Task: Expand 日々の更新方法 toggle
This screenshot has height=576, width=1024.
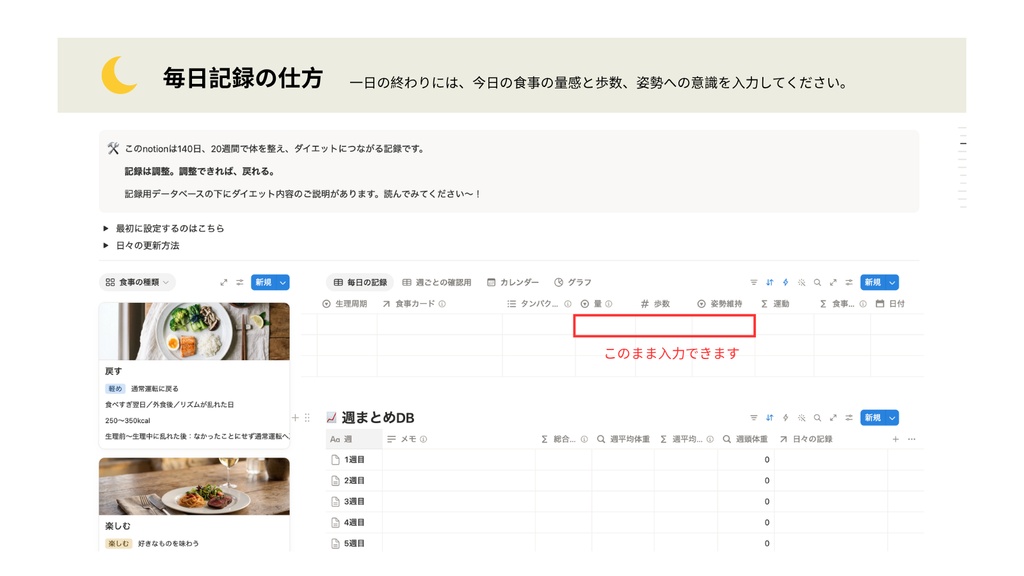Action: point(106,246)
